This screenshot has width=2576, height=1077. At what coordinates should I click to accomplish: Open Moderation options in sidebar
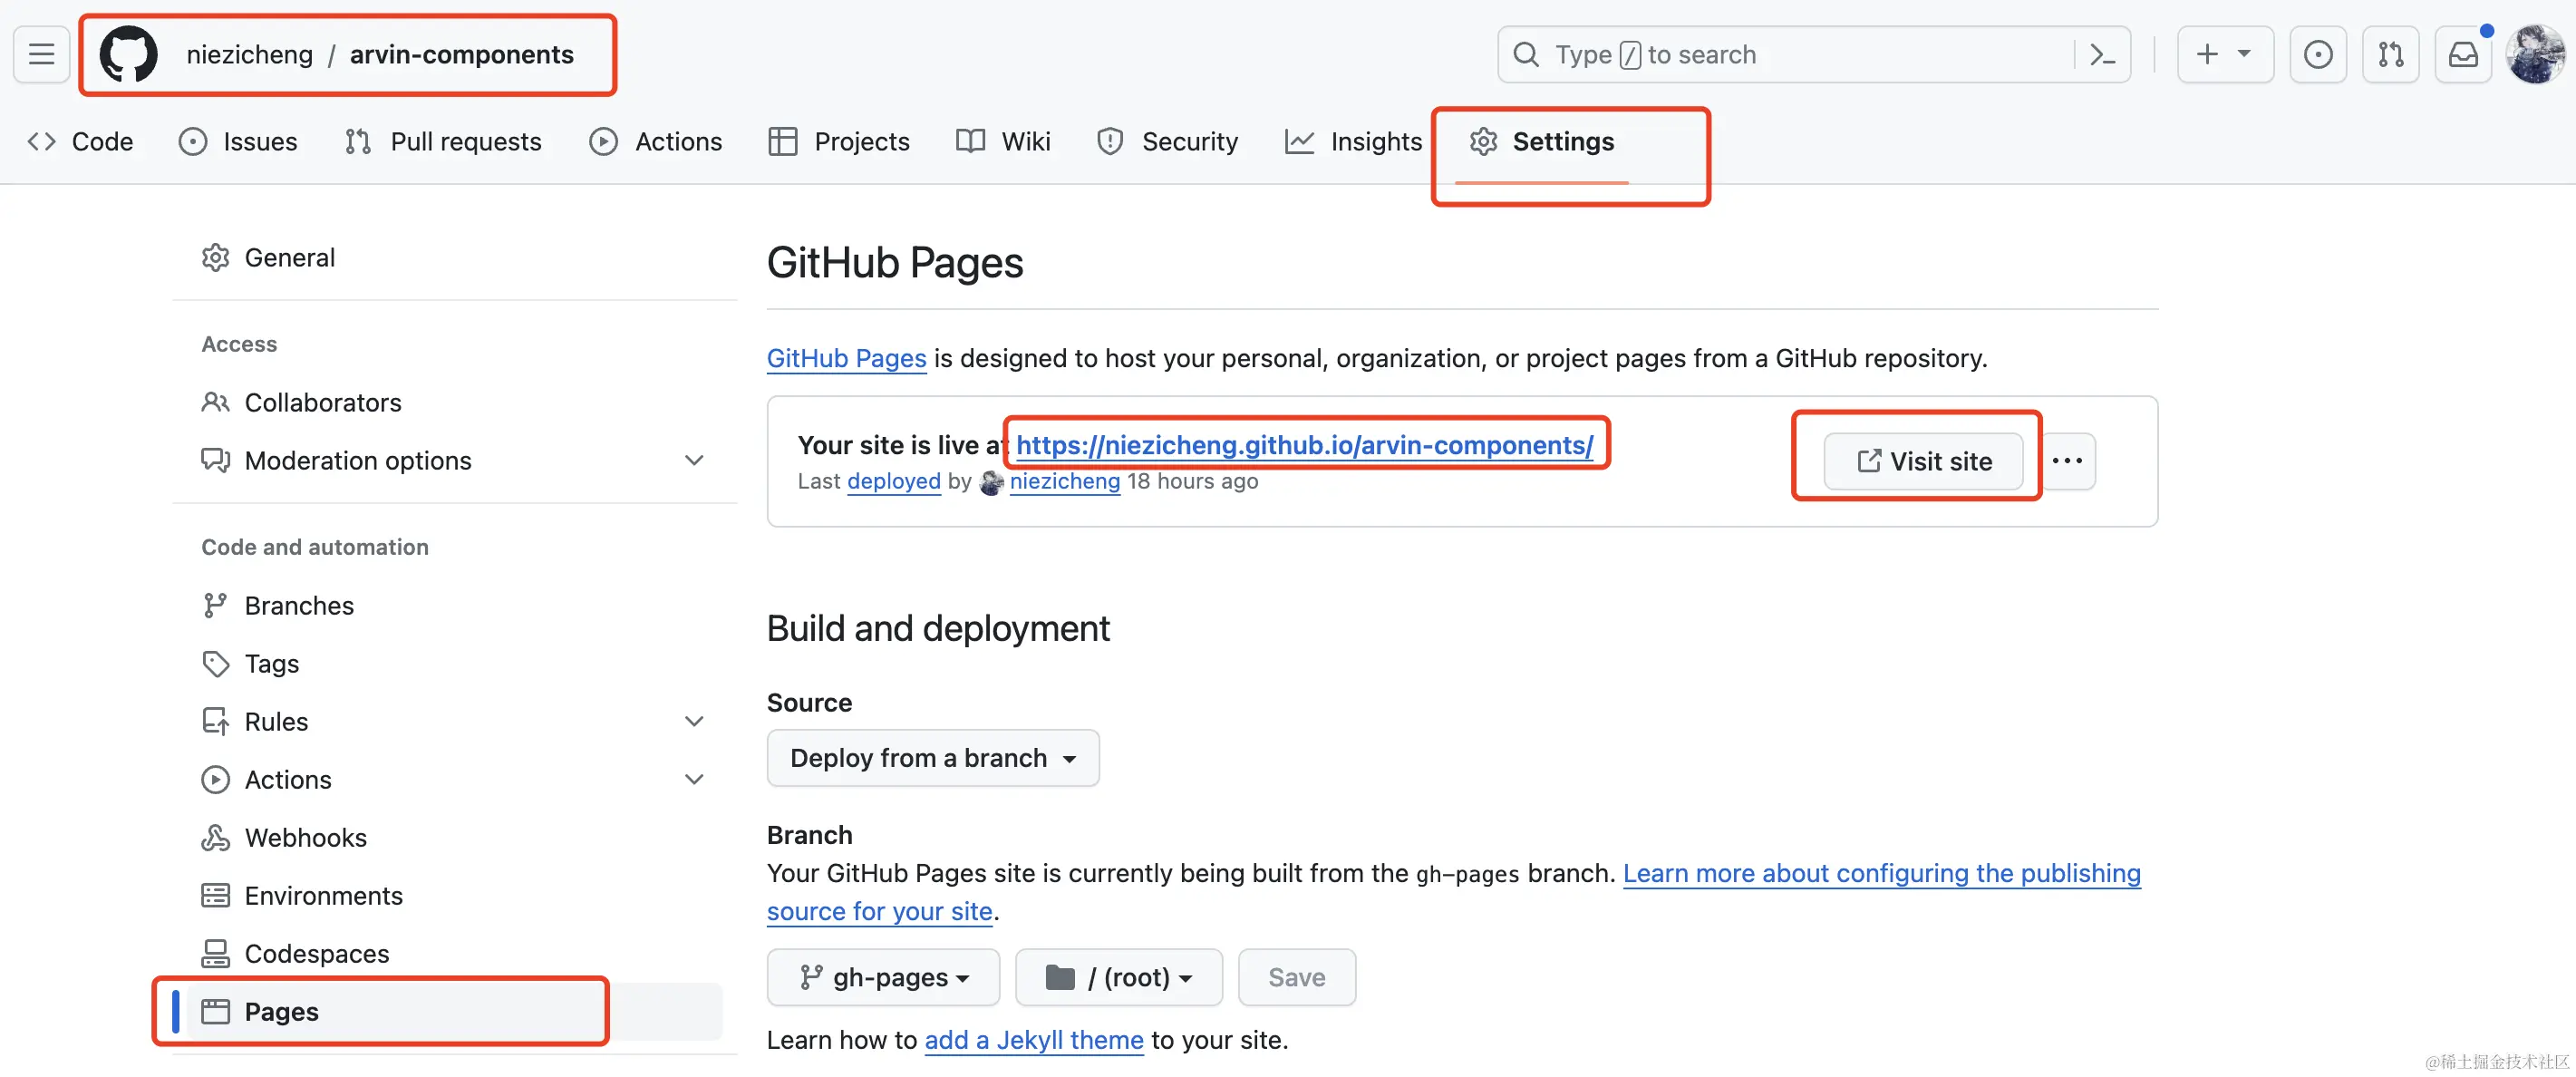tap(455, 461)
